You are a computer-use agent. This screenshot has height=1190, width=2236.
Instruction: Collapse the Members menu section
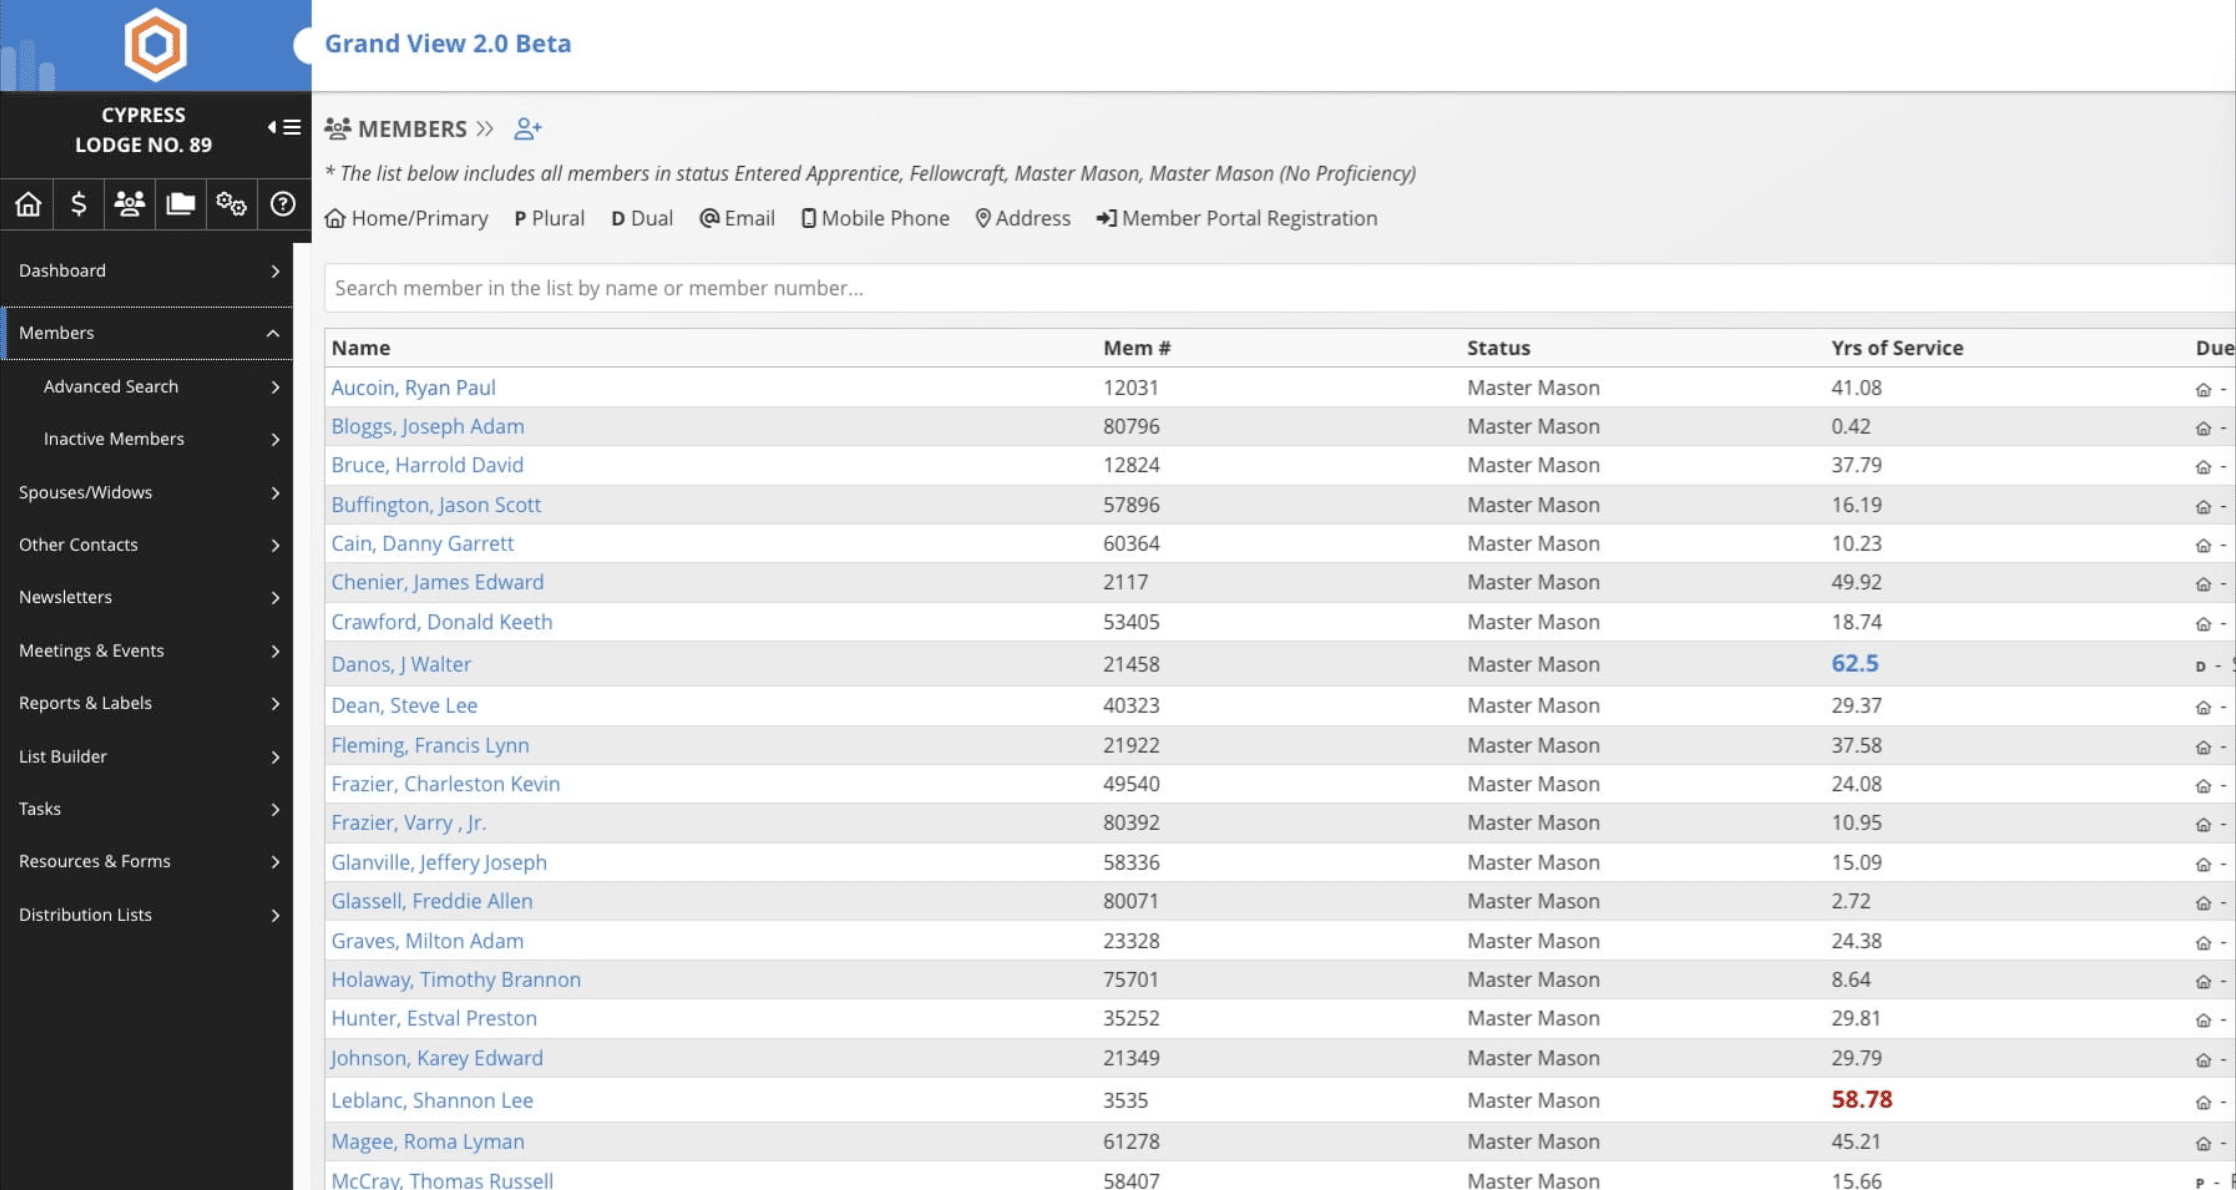tap(272, 333)
